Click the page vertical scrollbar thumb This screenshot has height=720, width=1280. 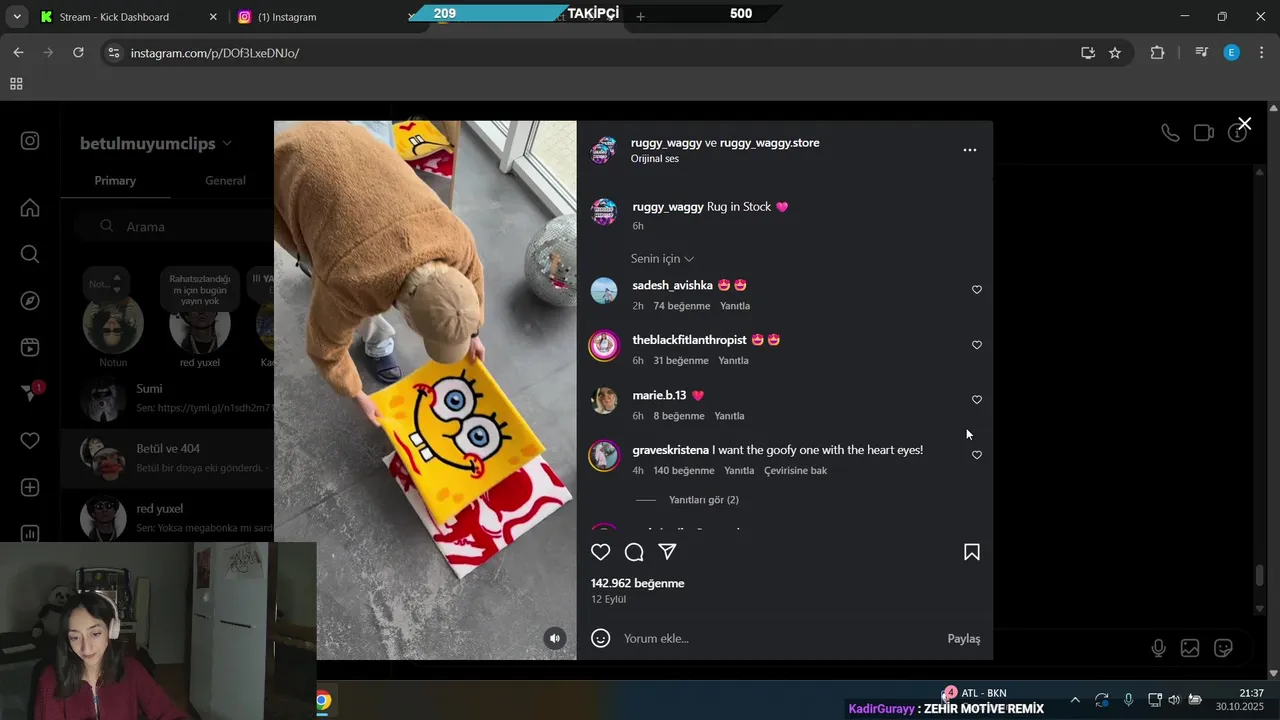point(1260,577)
